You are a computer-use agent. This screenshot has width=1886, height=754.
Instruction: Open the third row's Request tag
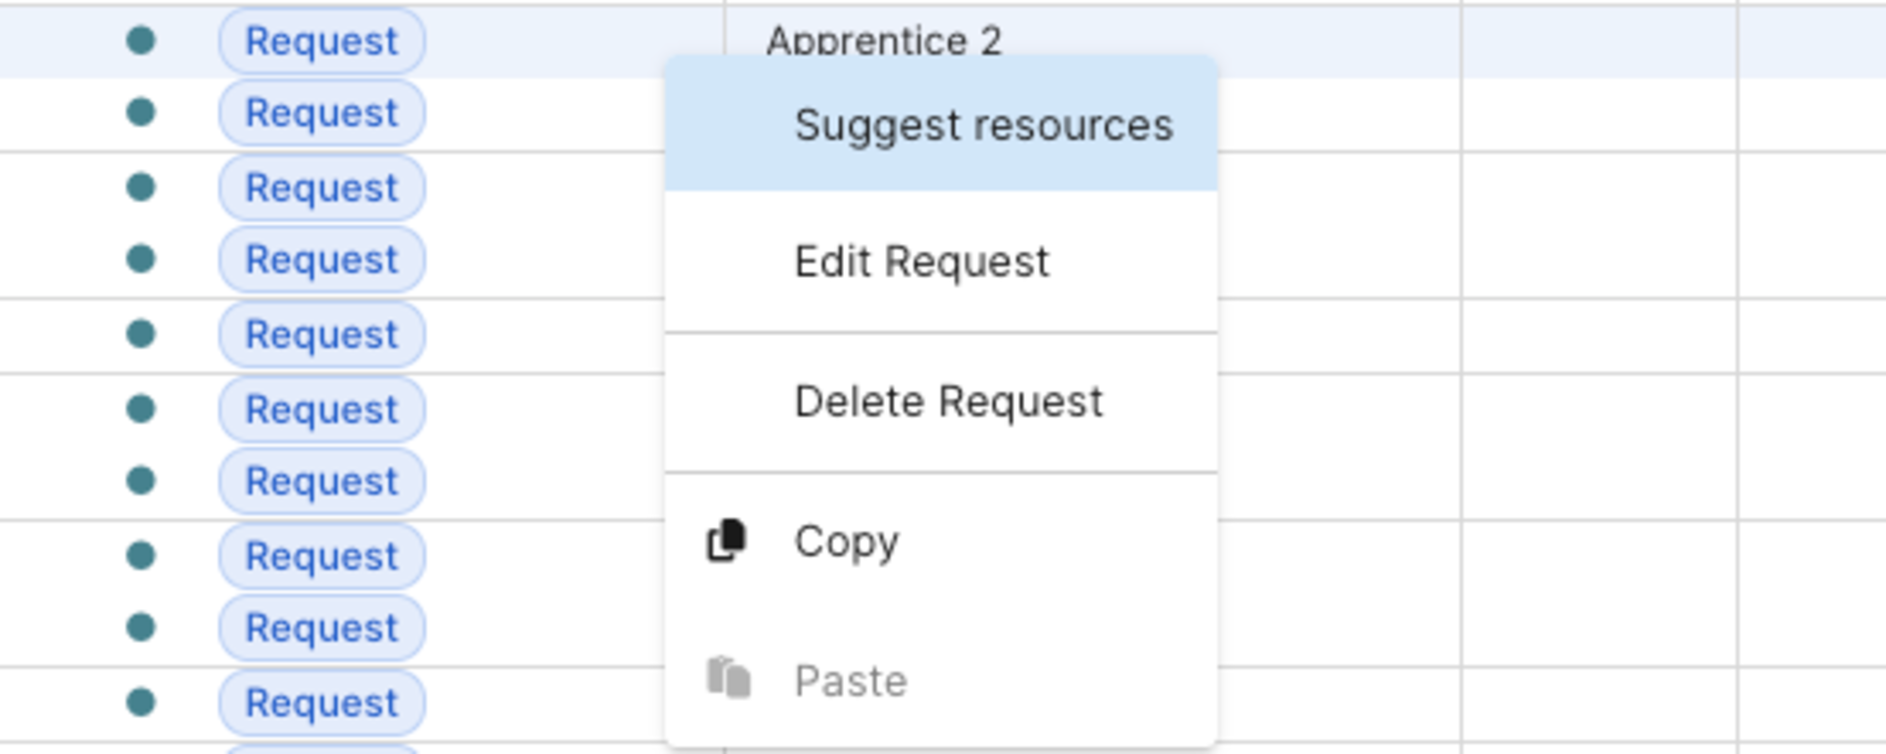pos(322,187)
